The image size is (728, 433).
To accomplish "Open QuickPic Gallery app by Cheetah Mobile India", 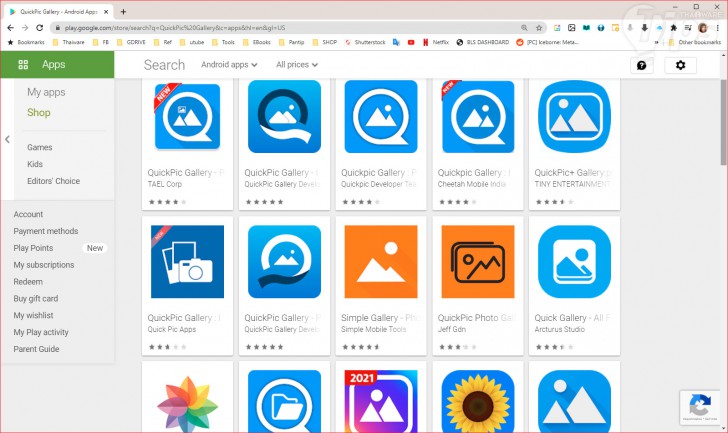I will [478, 144].
